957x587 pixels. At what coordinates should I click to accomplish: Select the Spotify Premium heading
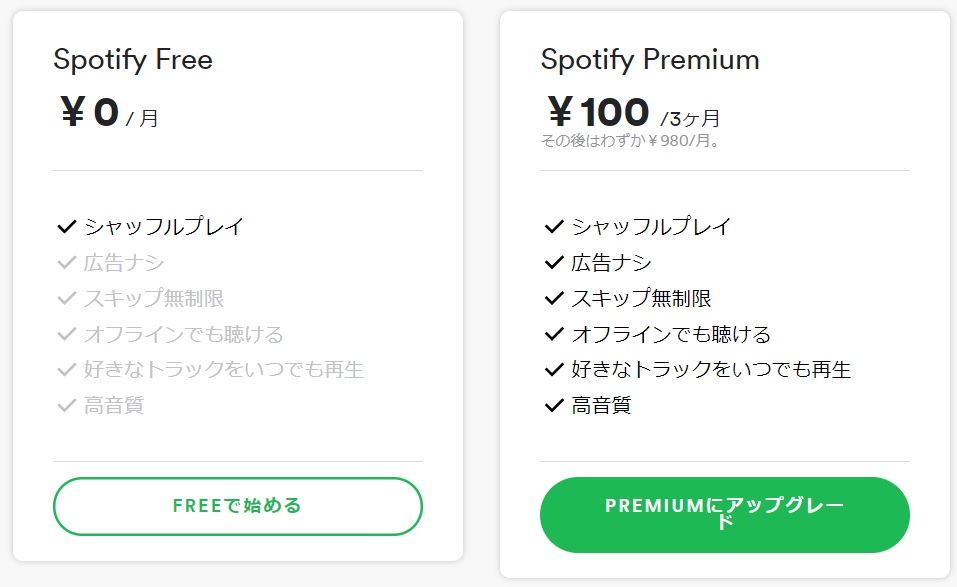coord(650,60)
